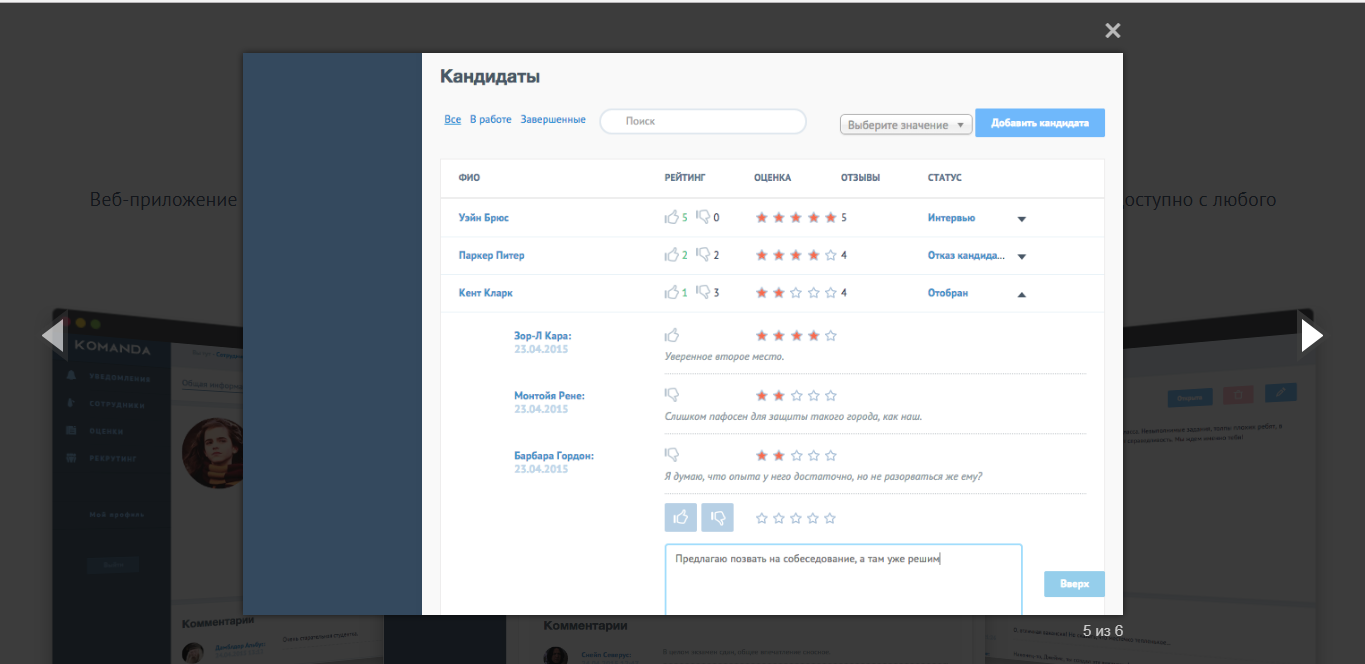The height and width of the screenshot is (664, 1365).
Task: Set third star in empty rating row
Action: (x=796, y=518)
